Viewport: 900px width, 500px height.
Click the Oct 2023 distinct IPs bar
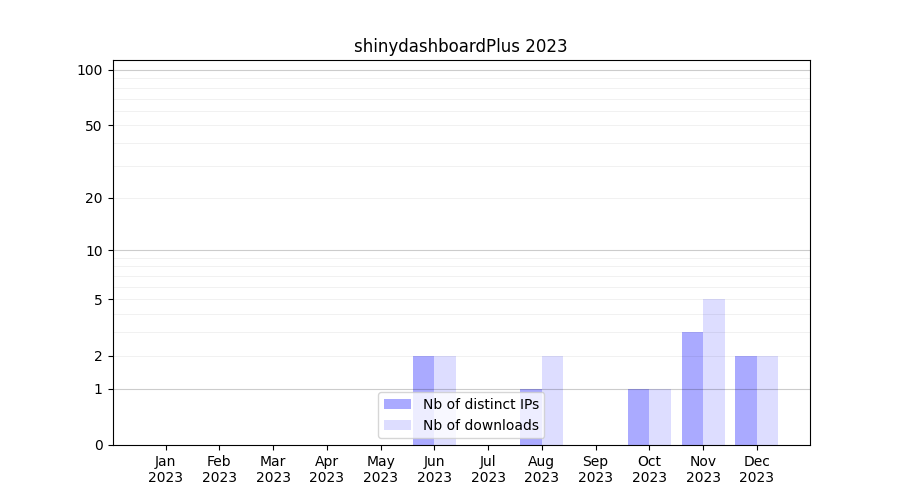click(638, 417)
